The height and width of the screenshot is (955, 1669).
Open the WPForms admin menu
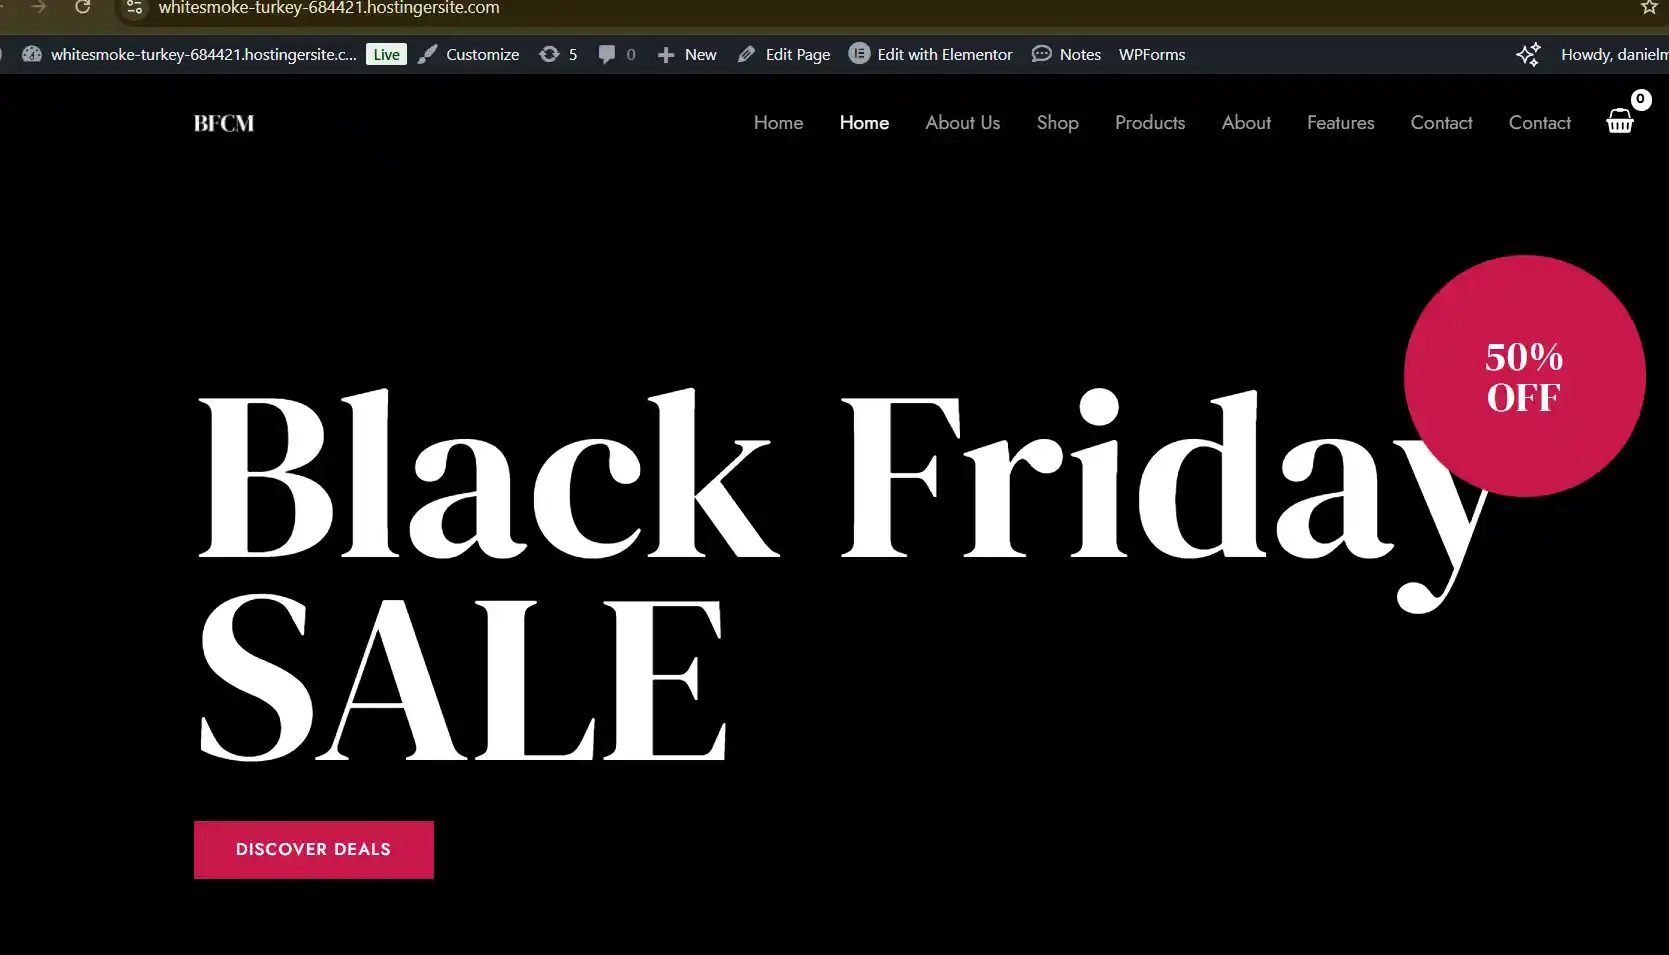click(x=1152, y=54)
